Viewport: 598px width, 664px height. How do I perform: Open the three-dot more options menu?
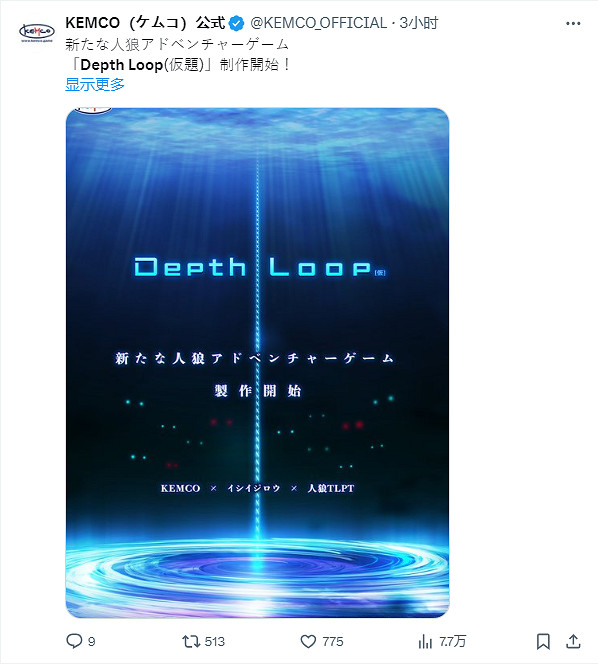tap(573, 23)
